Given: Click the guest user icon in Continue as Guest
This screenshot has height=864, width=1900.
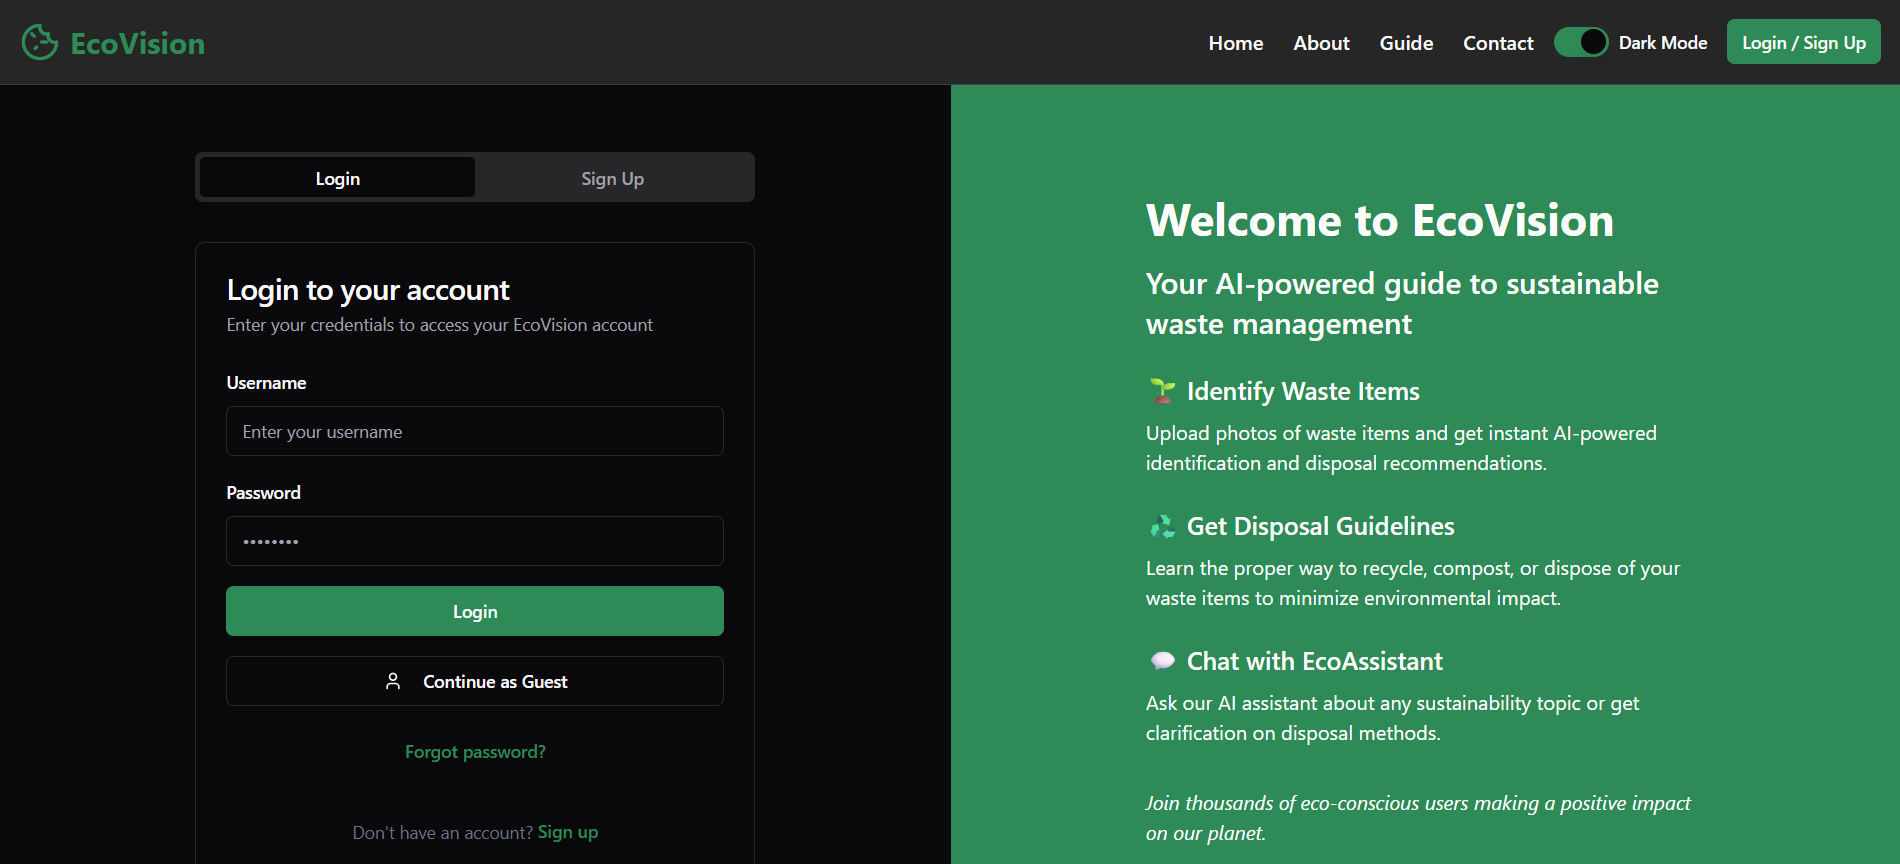Looking at the screenshot, I should [x=393, y=681].
